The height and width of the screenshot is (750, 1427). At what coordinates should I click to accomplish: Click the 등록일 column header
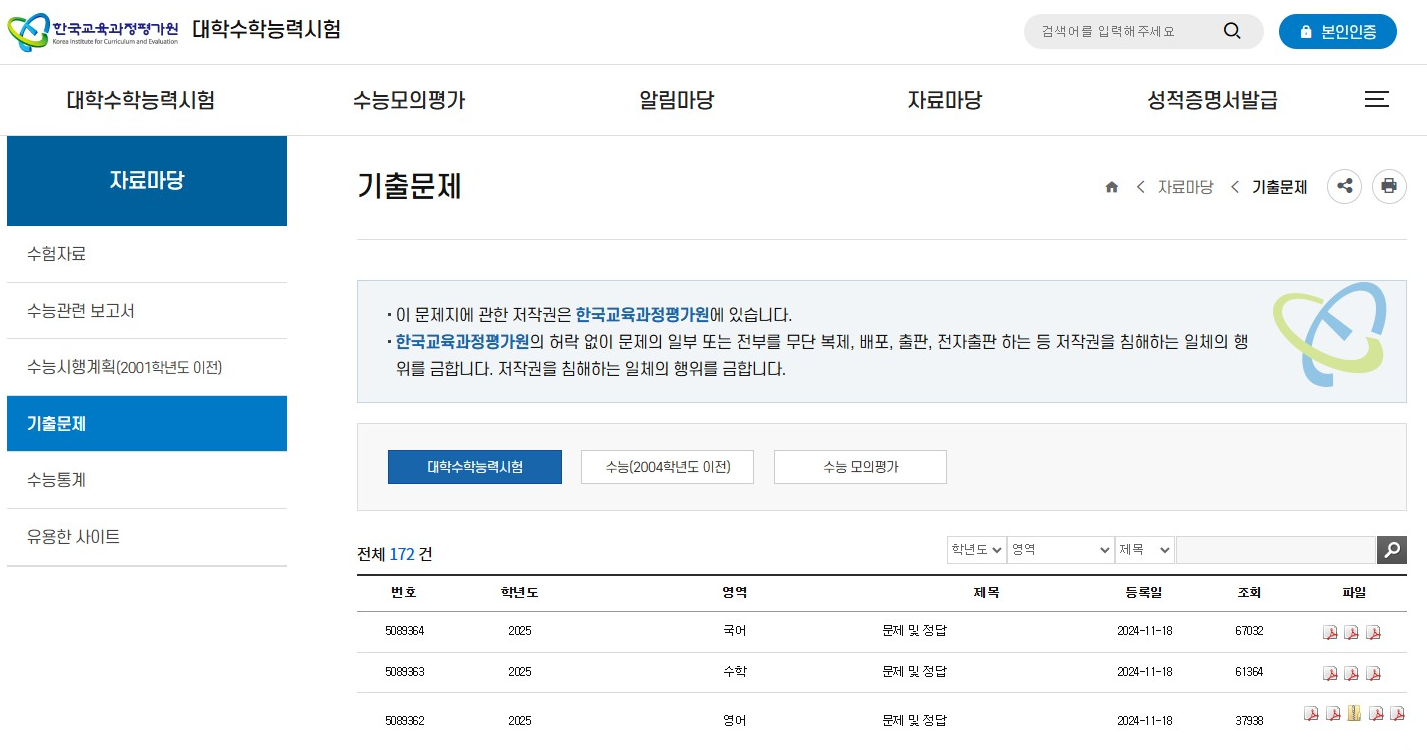click(1144, 593)
